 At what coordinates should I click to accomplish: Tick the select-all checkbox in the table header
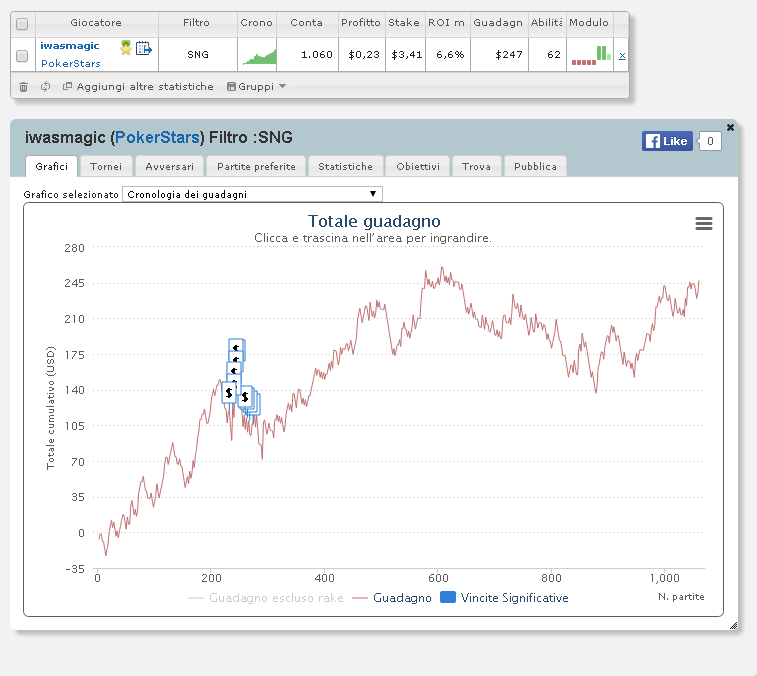point(22,24)
